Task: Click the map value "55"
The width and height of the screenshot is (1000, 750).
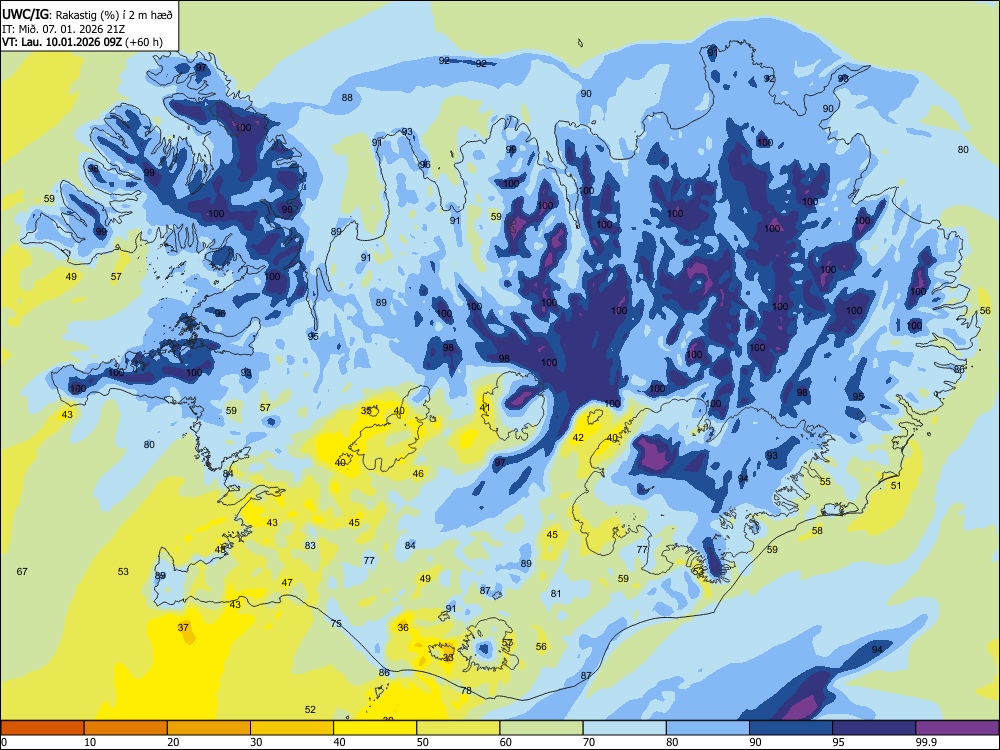Action: (x=825, y=482)
